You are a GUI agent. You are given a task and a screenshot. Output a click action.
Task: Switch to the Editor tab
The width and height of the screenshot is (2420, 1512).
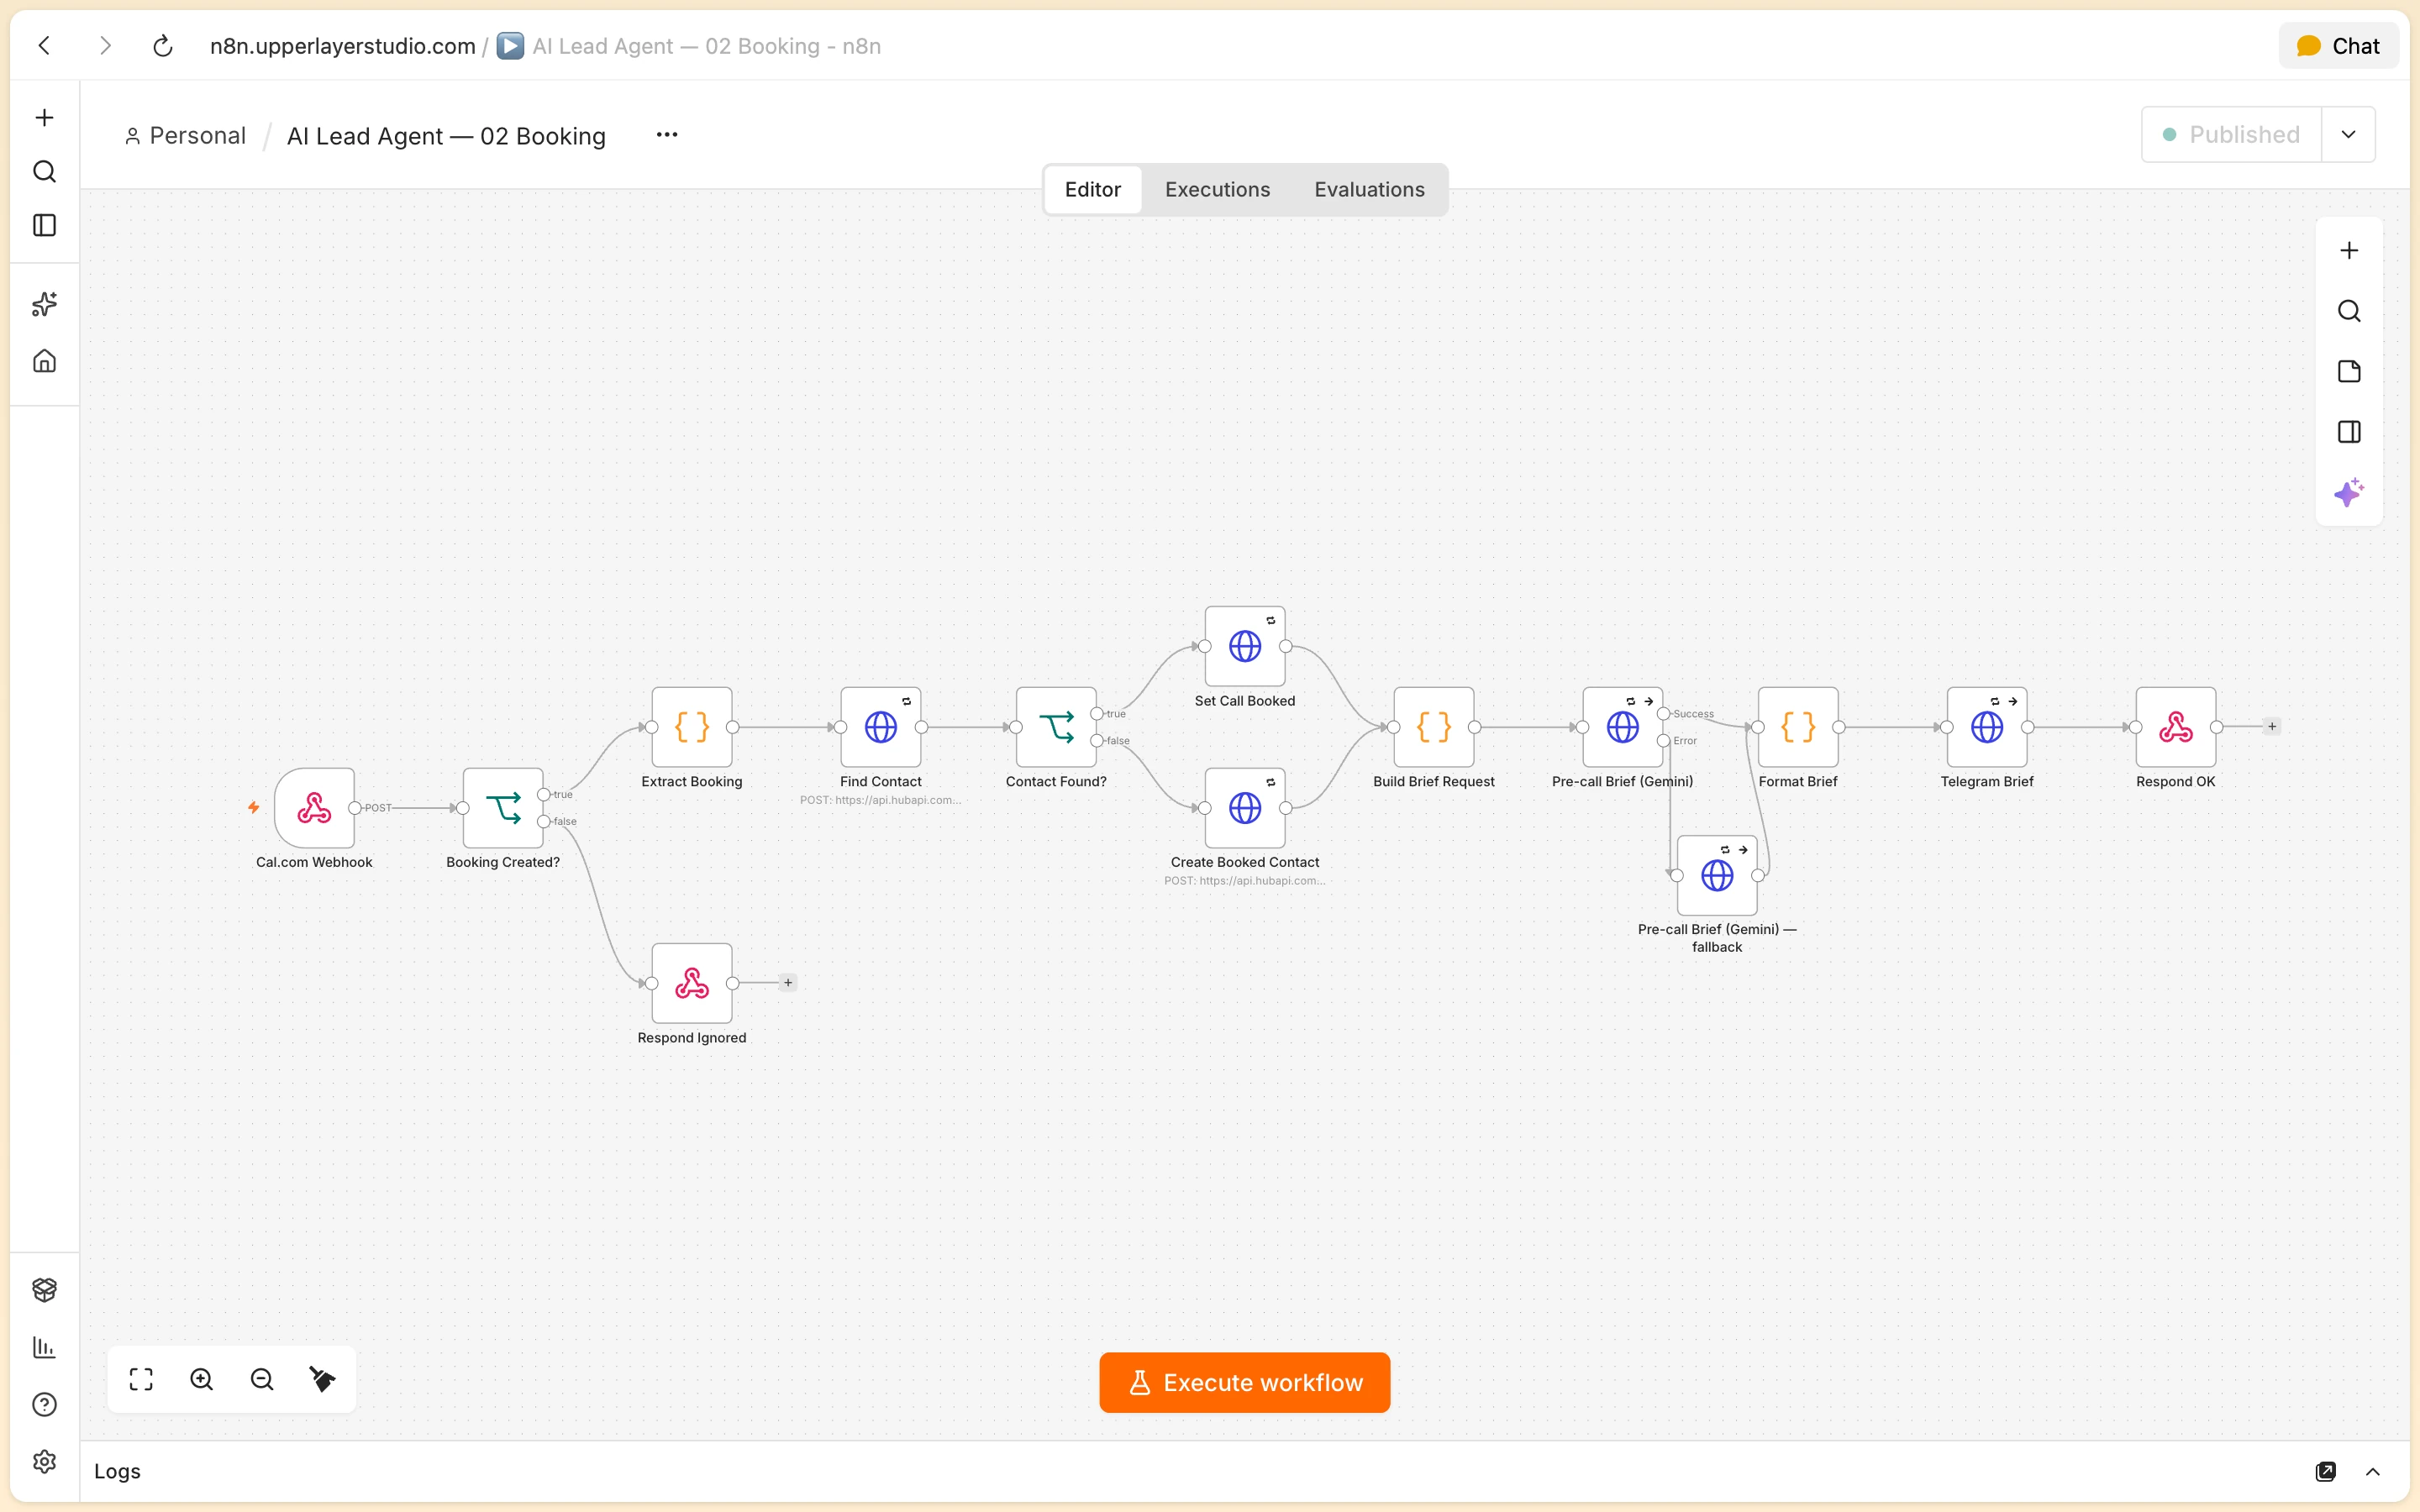tap(1092, 190)
